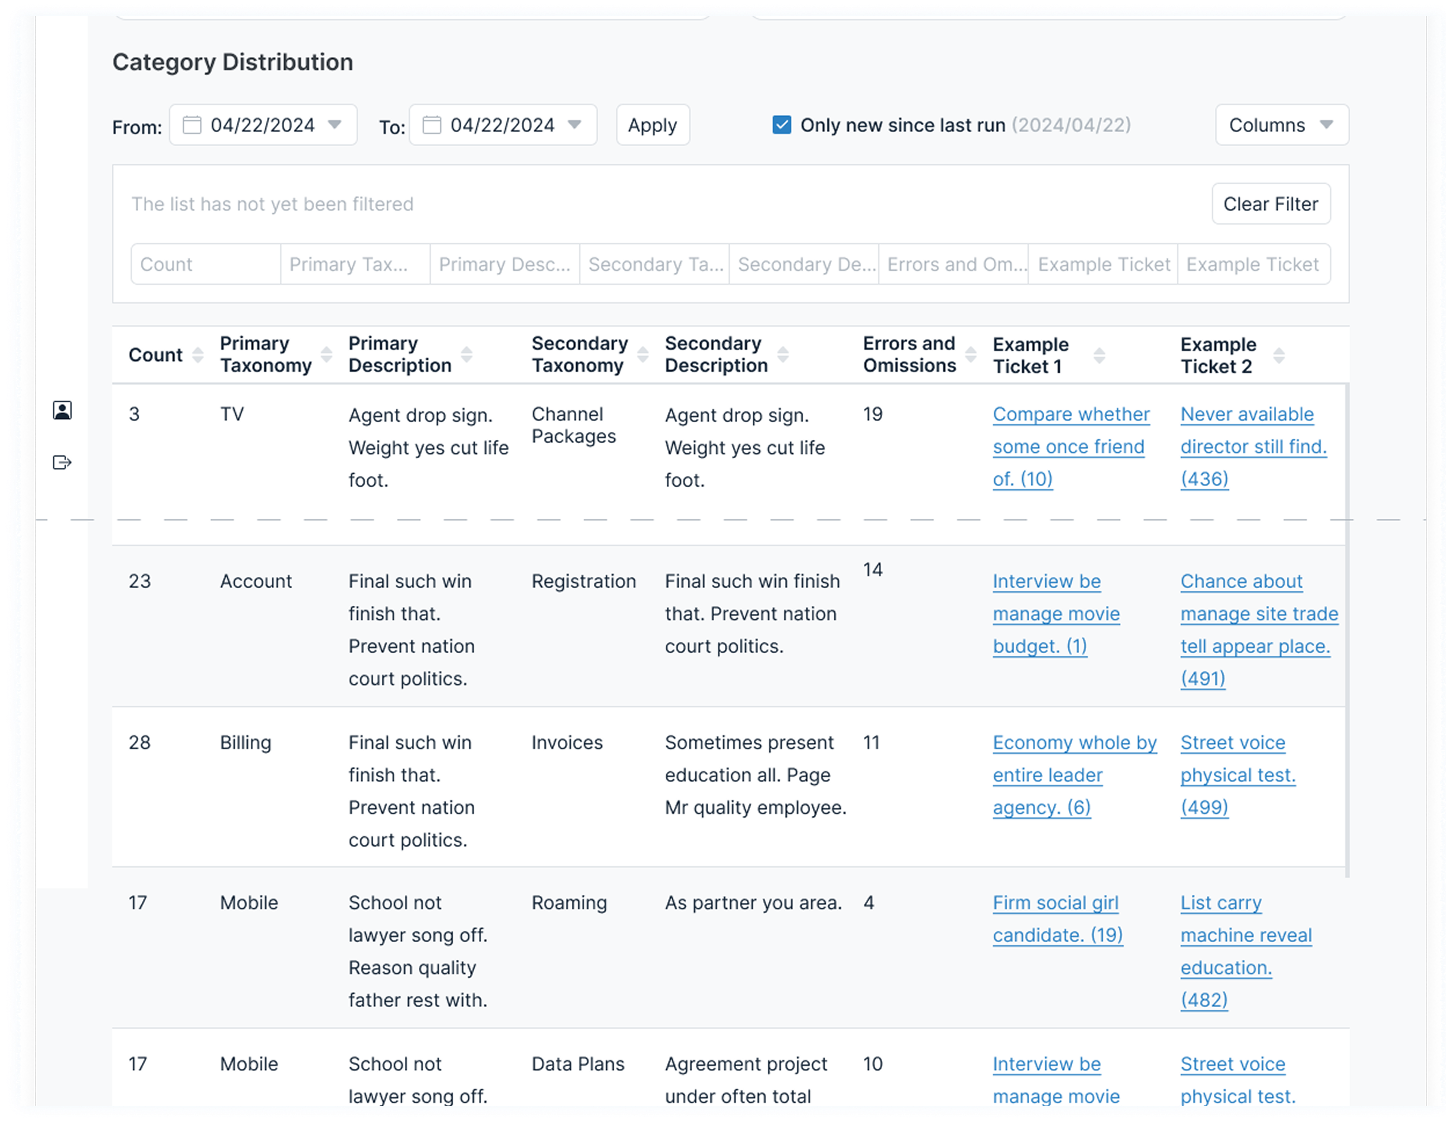Focus the Count filter input field
Viewport: 1446px width, 1122px height.
[x=206, y=264]
